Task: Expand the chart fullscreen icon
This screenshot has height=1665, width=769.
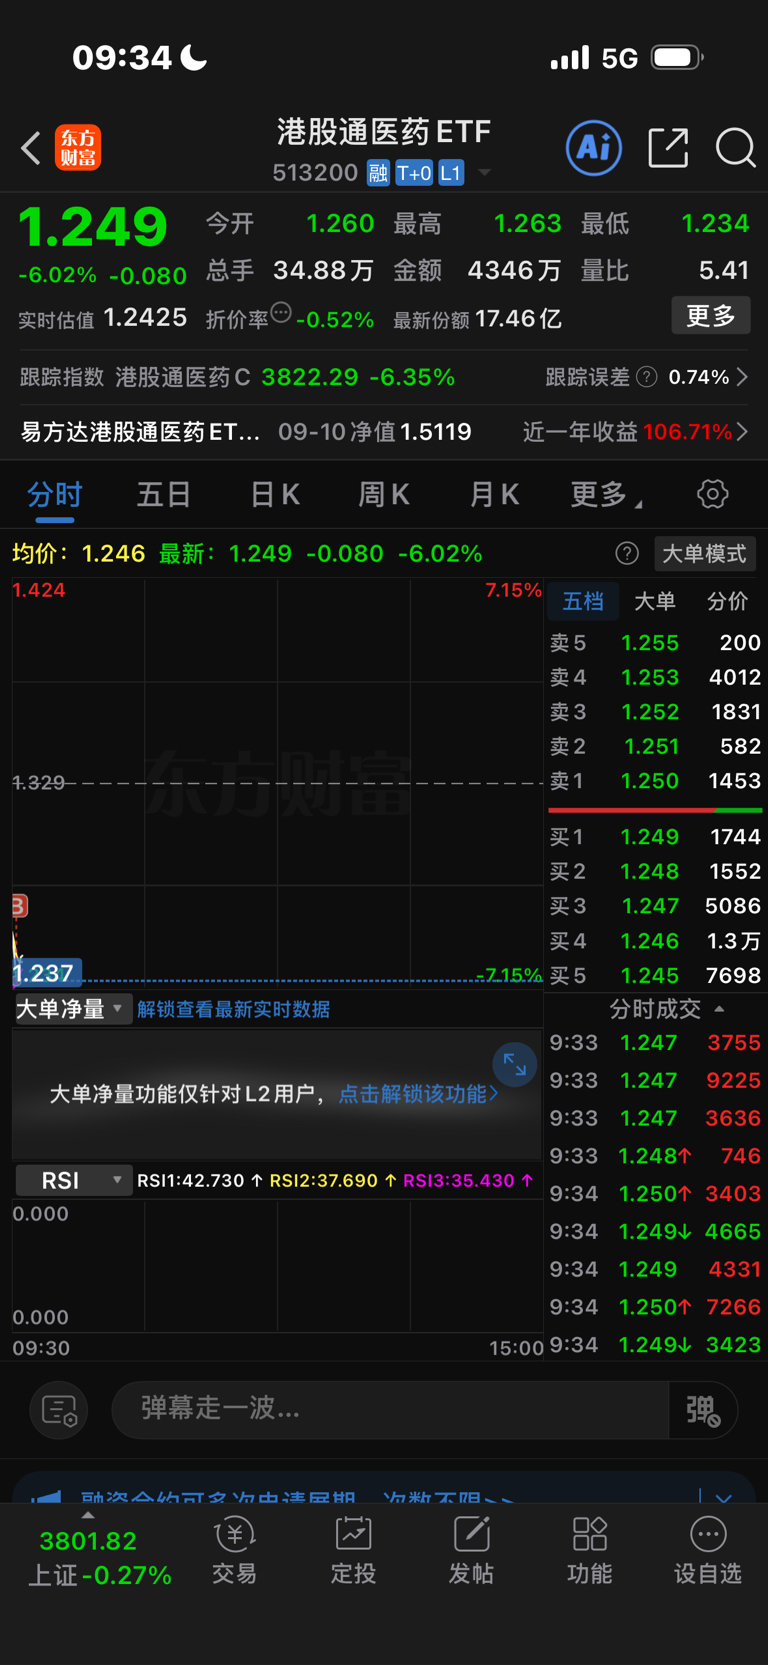Action: click(x=515, y=1065)
